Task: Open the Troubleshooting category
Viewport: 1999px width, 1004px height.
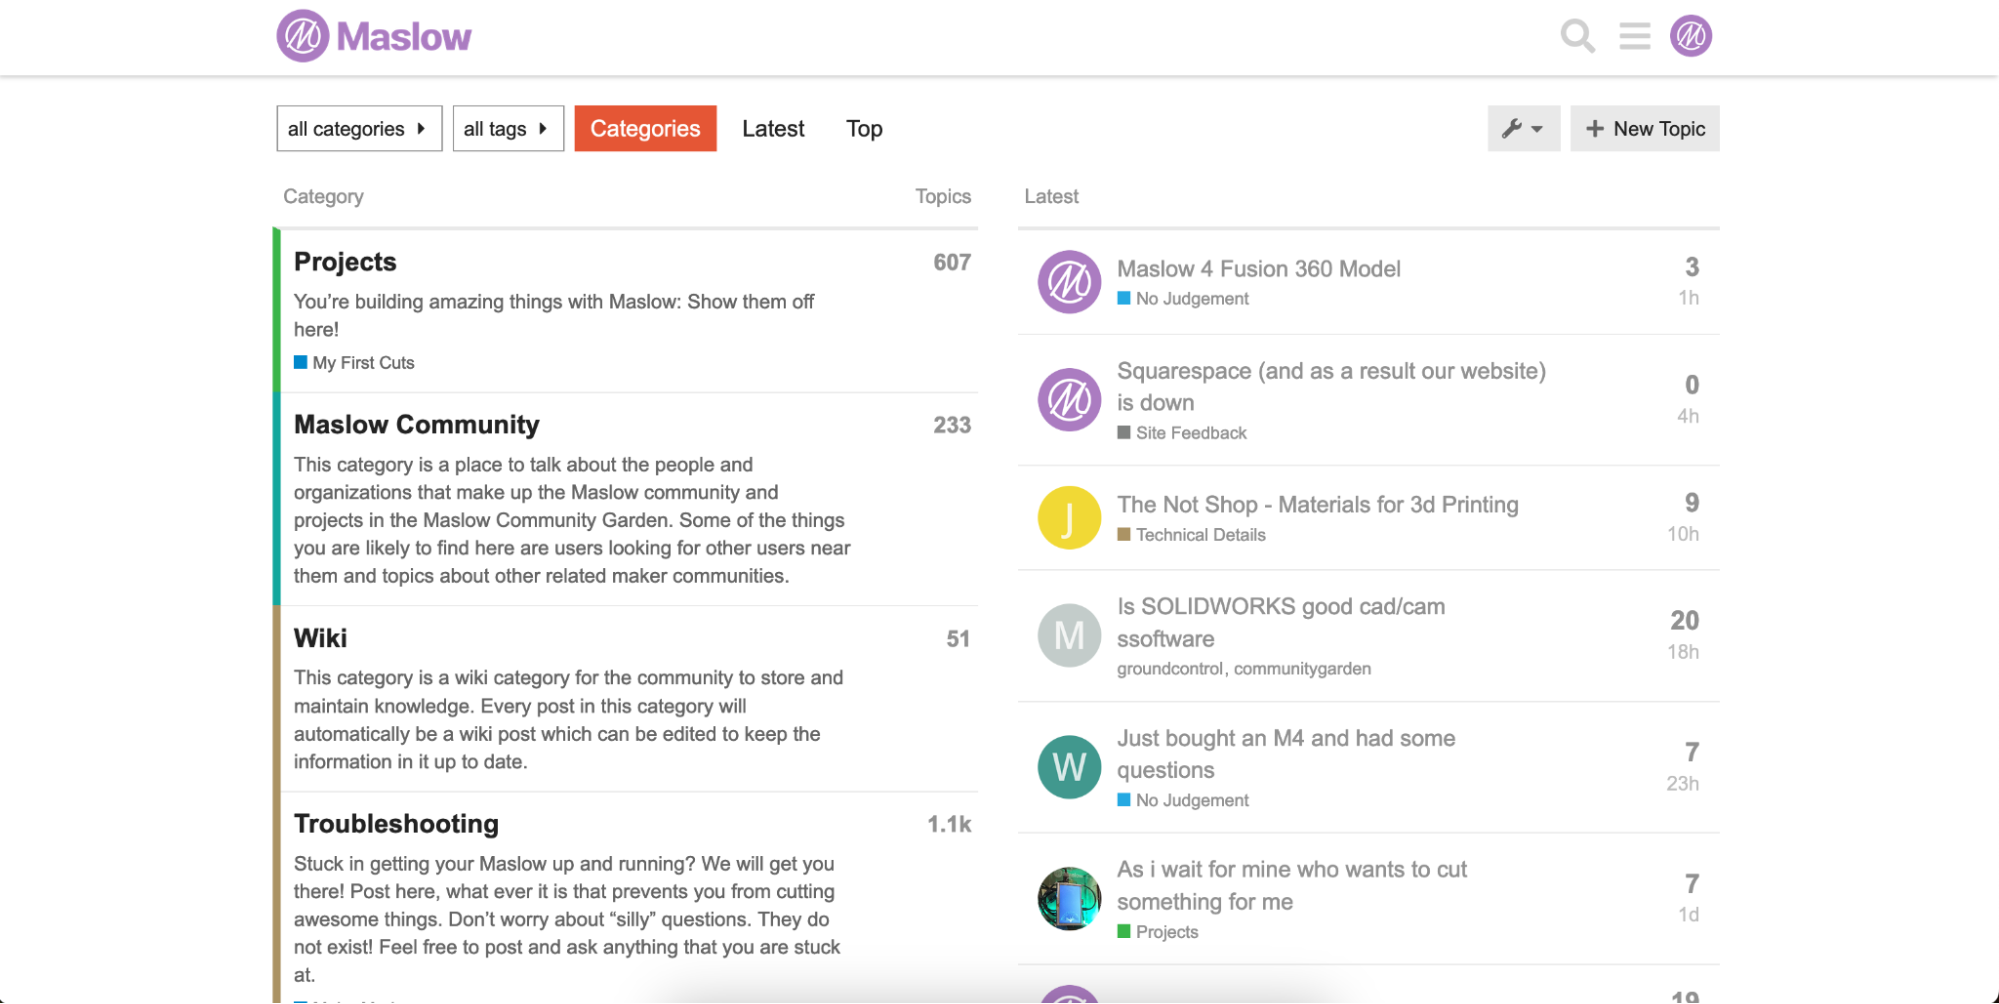Action: [396, 824]
